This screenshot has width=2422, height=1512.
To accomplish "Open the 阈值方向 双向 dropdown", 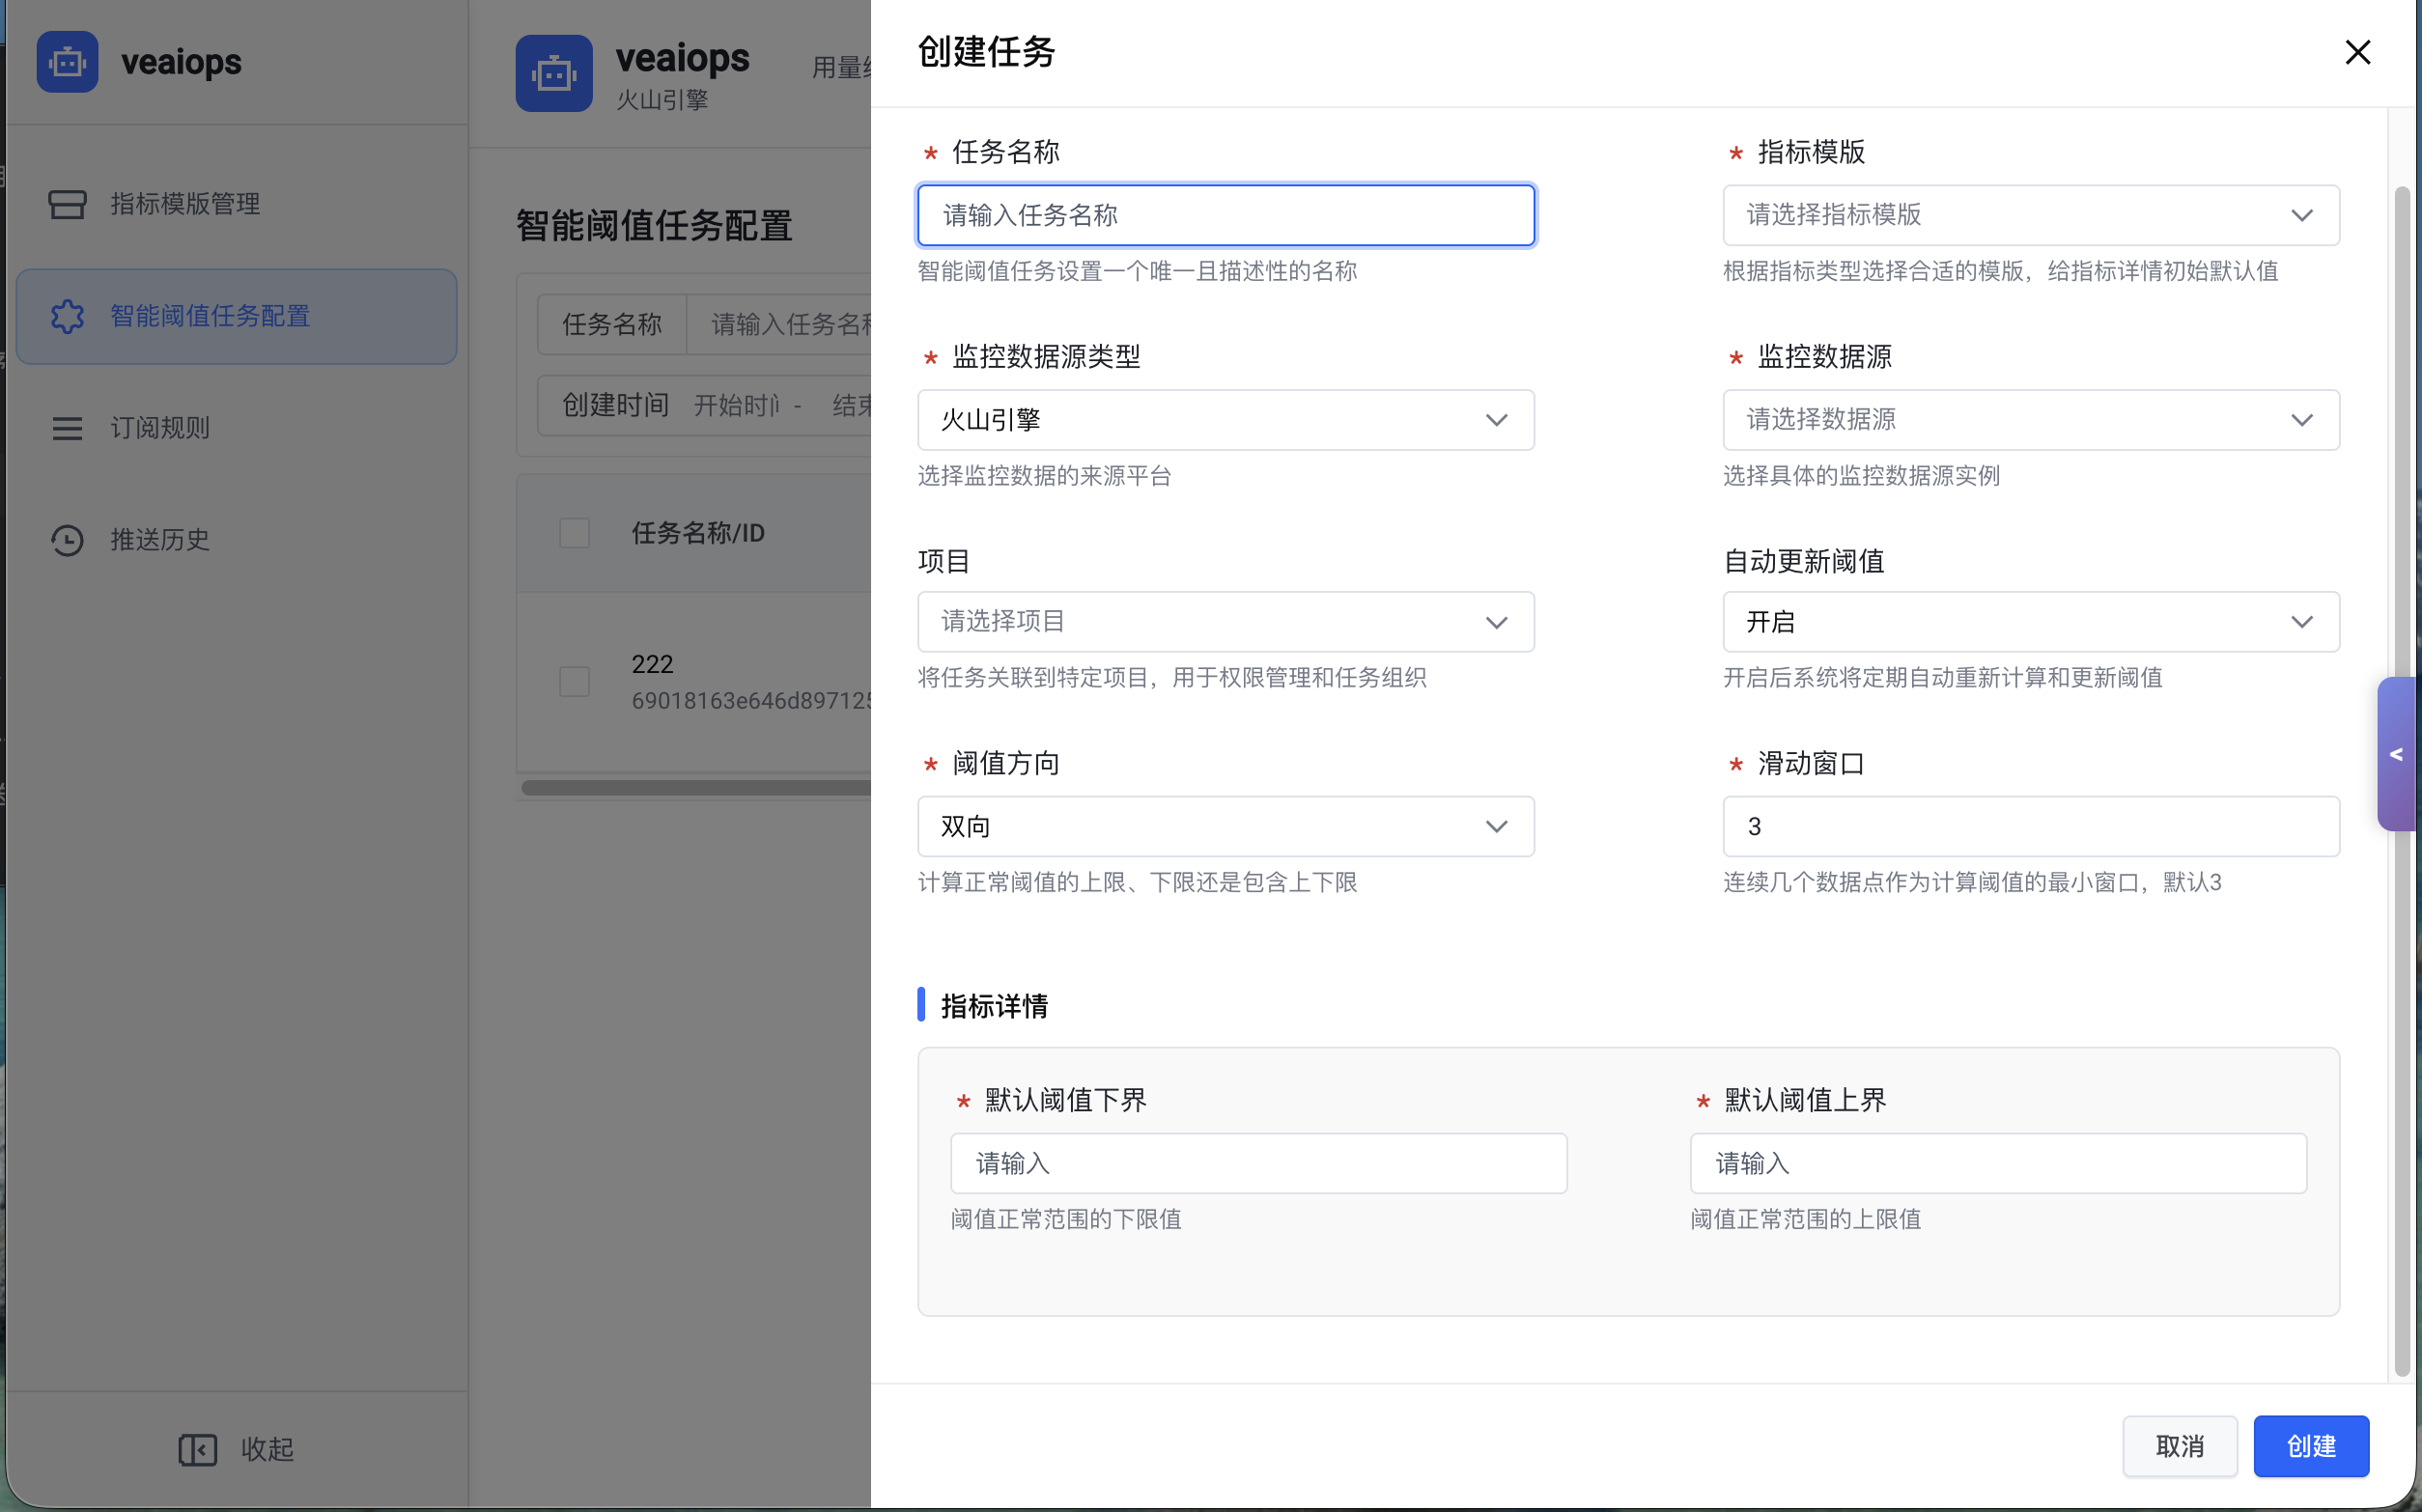I will (x=1225, y=826).
